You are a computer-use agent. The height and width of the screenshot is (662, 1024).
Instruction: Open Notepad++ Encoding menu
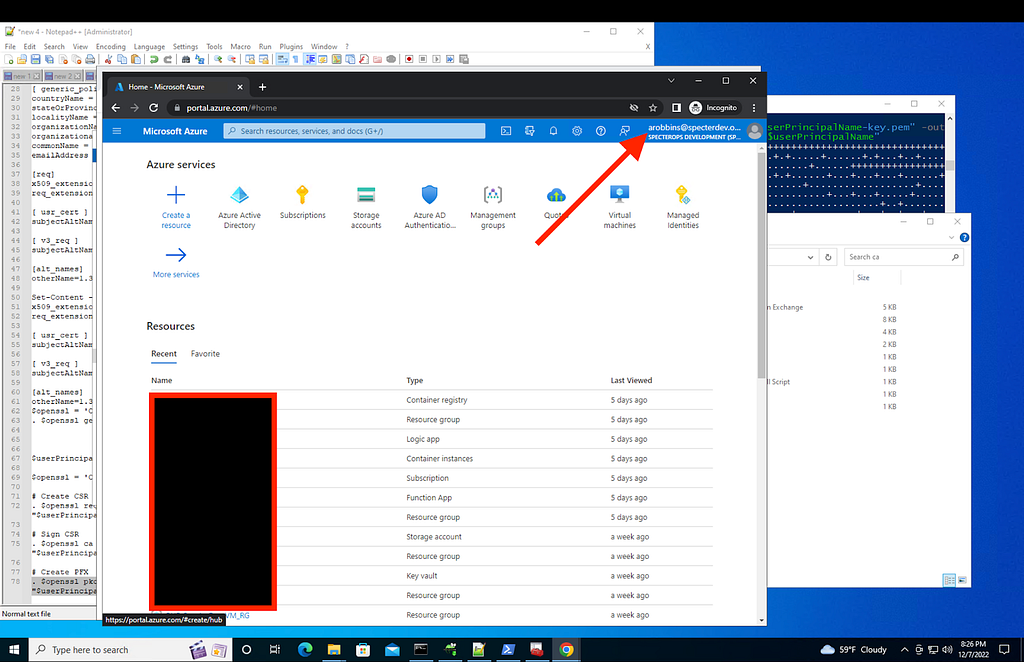coord(110,46)
